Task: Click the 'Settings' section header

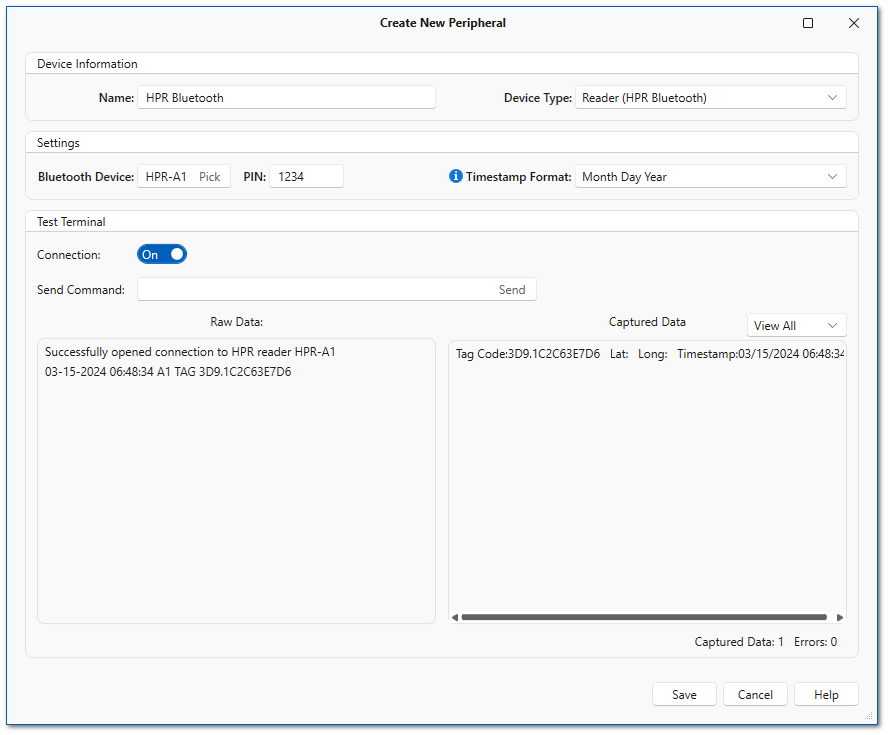Action: point(58,143)
